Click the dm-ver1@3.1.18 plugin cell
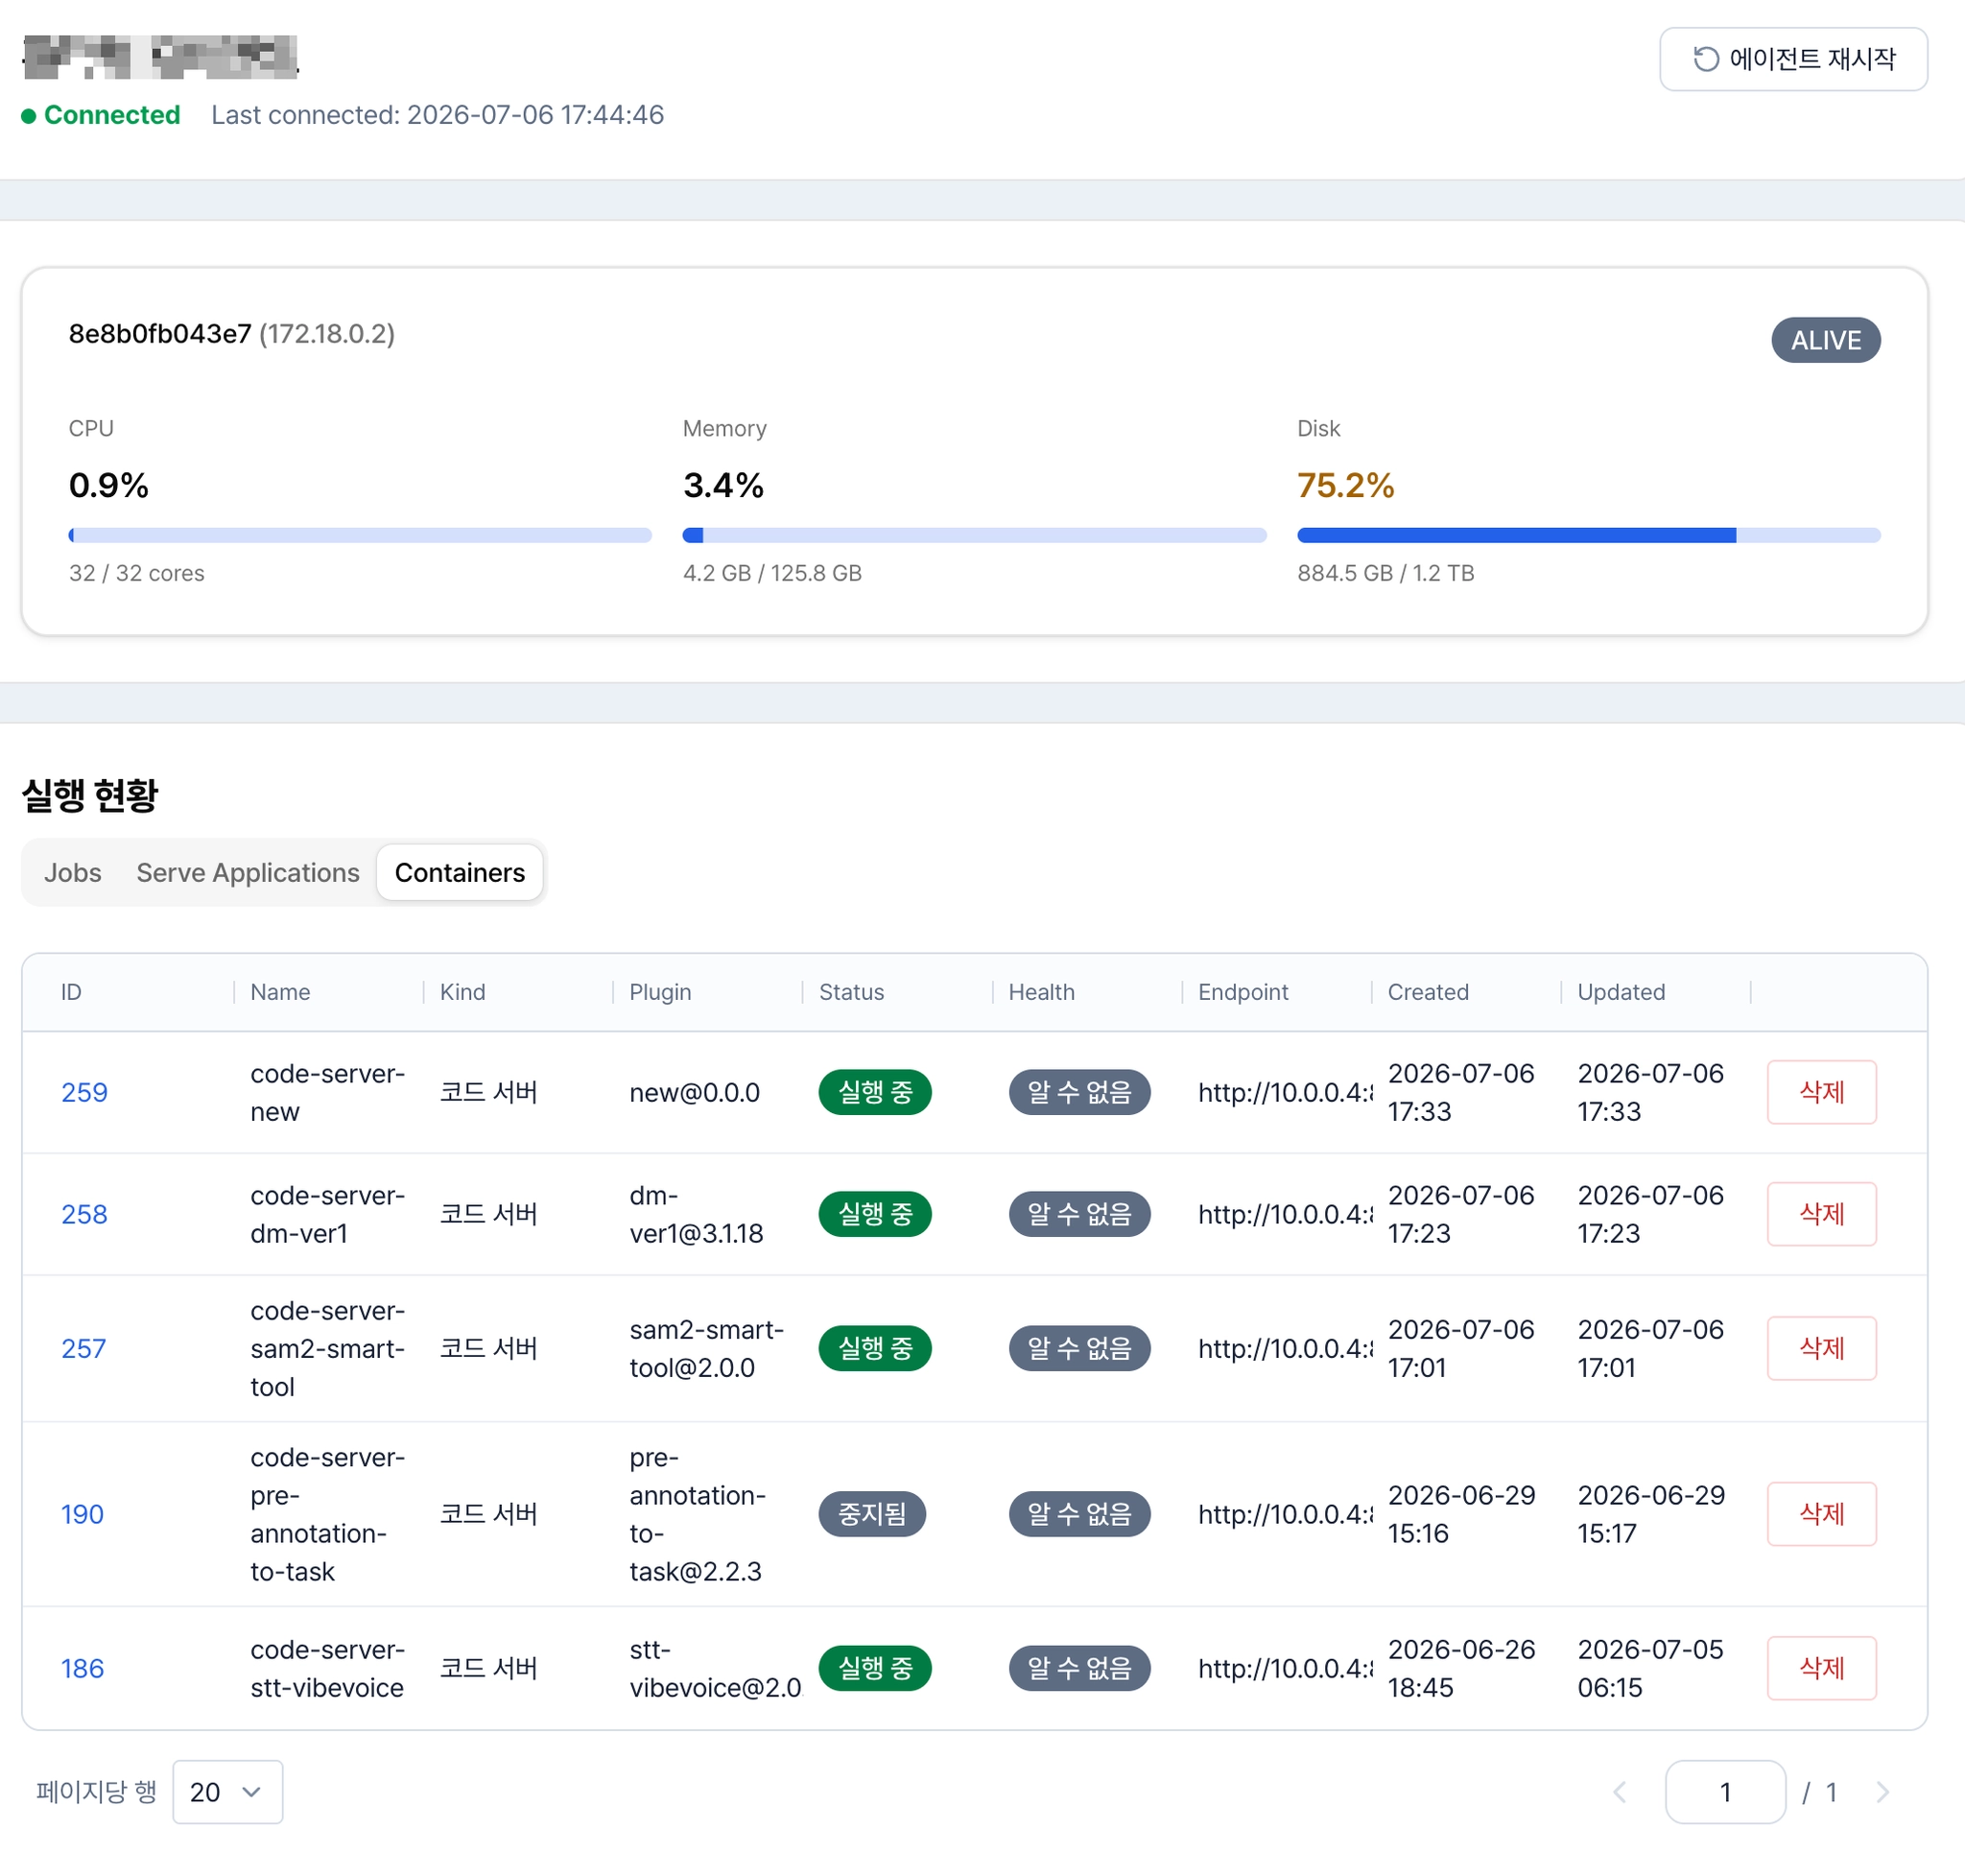The height and width of the screenshot is (1876, 1965). coord(696,1214)
